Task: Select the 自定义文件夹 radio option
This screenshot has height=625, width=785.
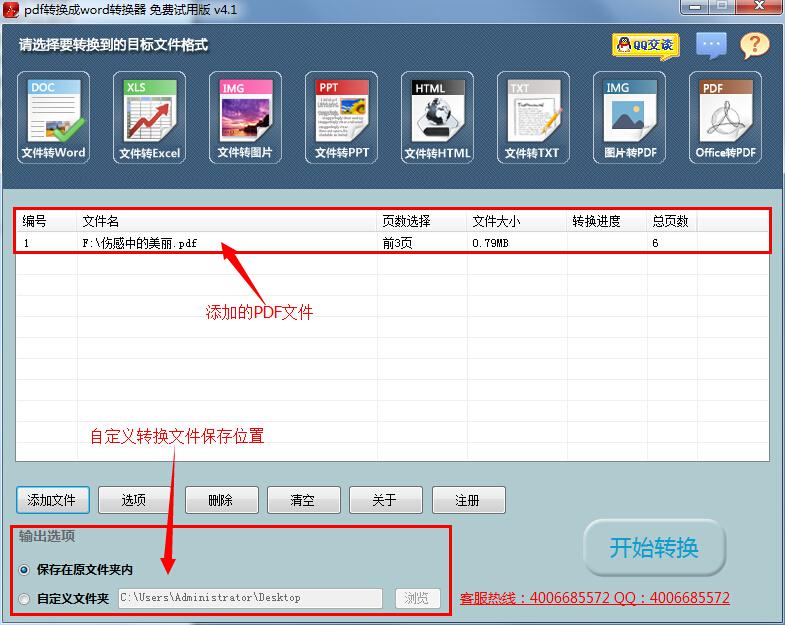Action: [x=64, y=598]
